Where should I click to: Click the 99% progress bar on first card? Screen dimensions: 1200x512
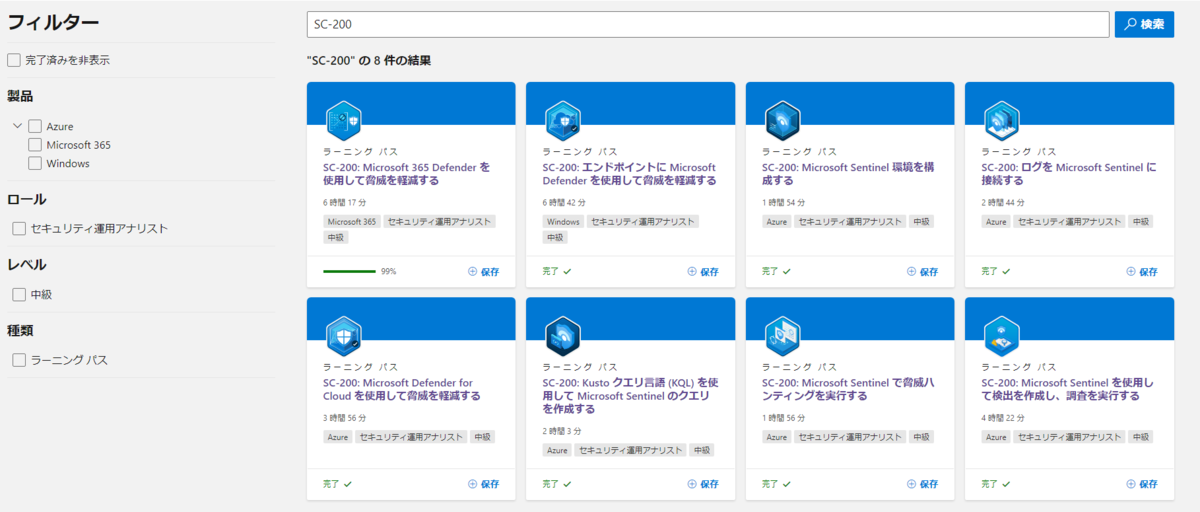(349, 271)
